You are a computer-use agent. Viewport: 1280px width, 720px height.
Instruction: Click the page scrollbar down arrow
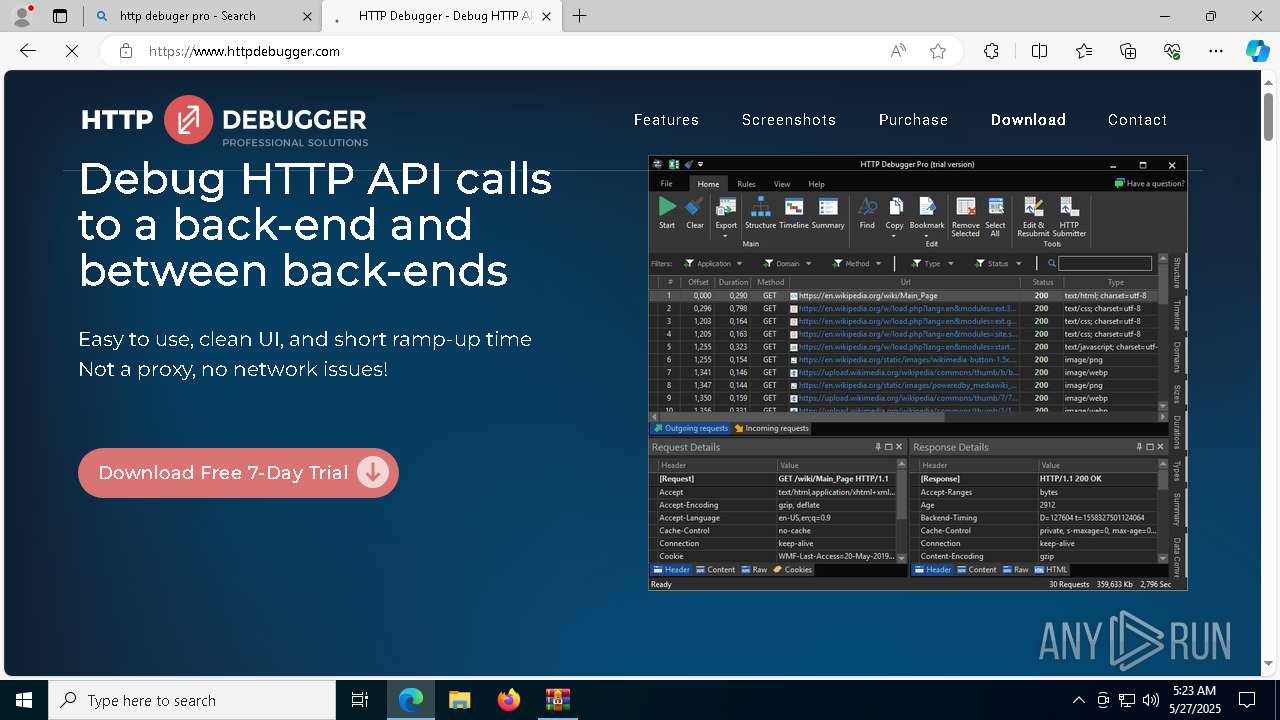[1270, 663]
